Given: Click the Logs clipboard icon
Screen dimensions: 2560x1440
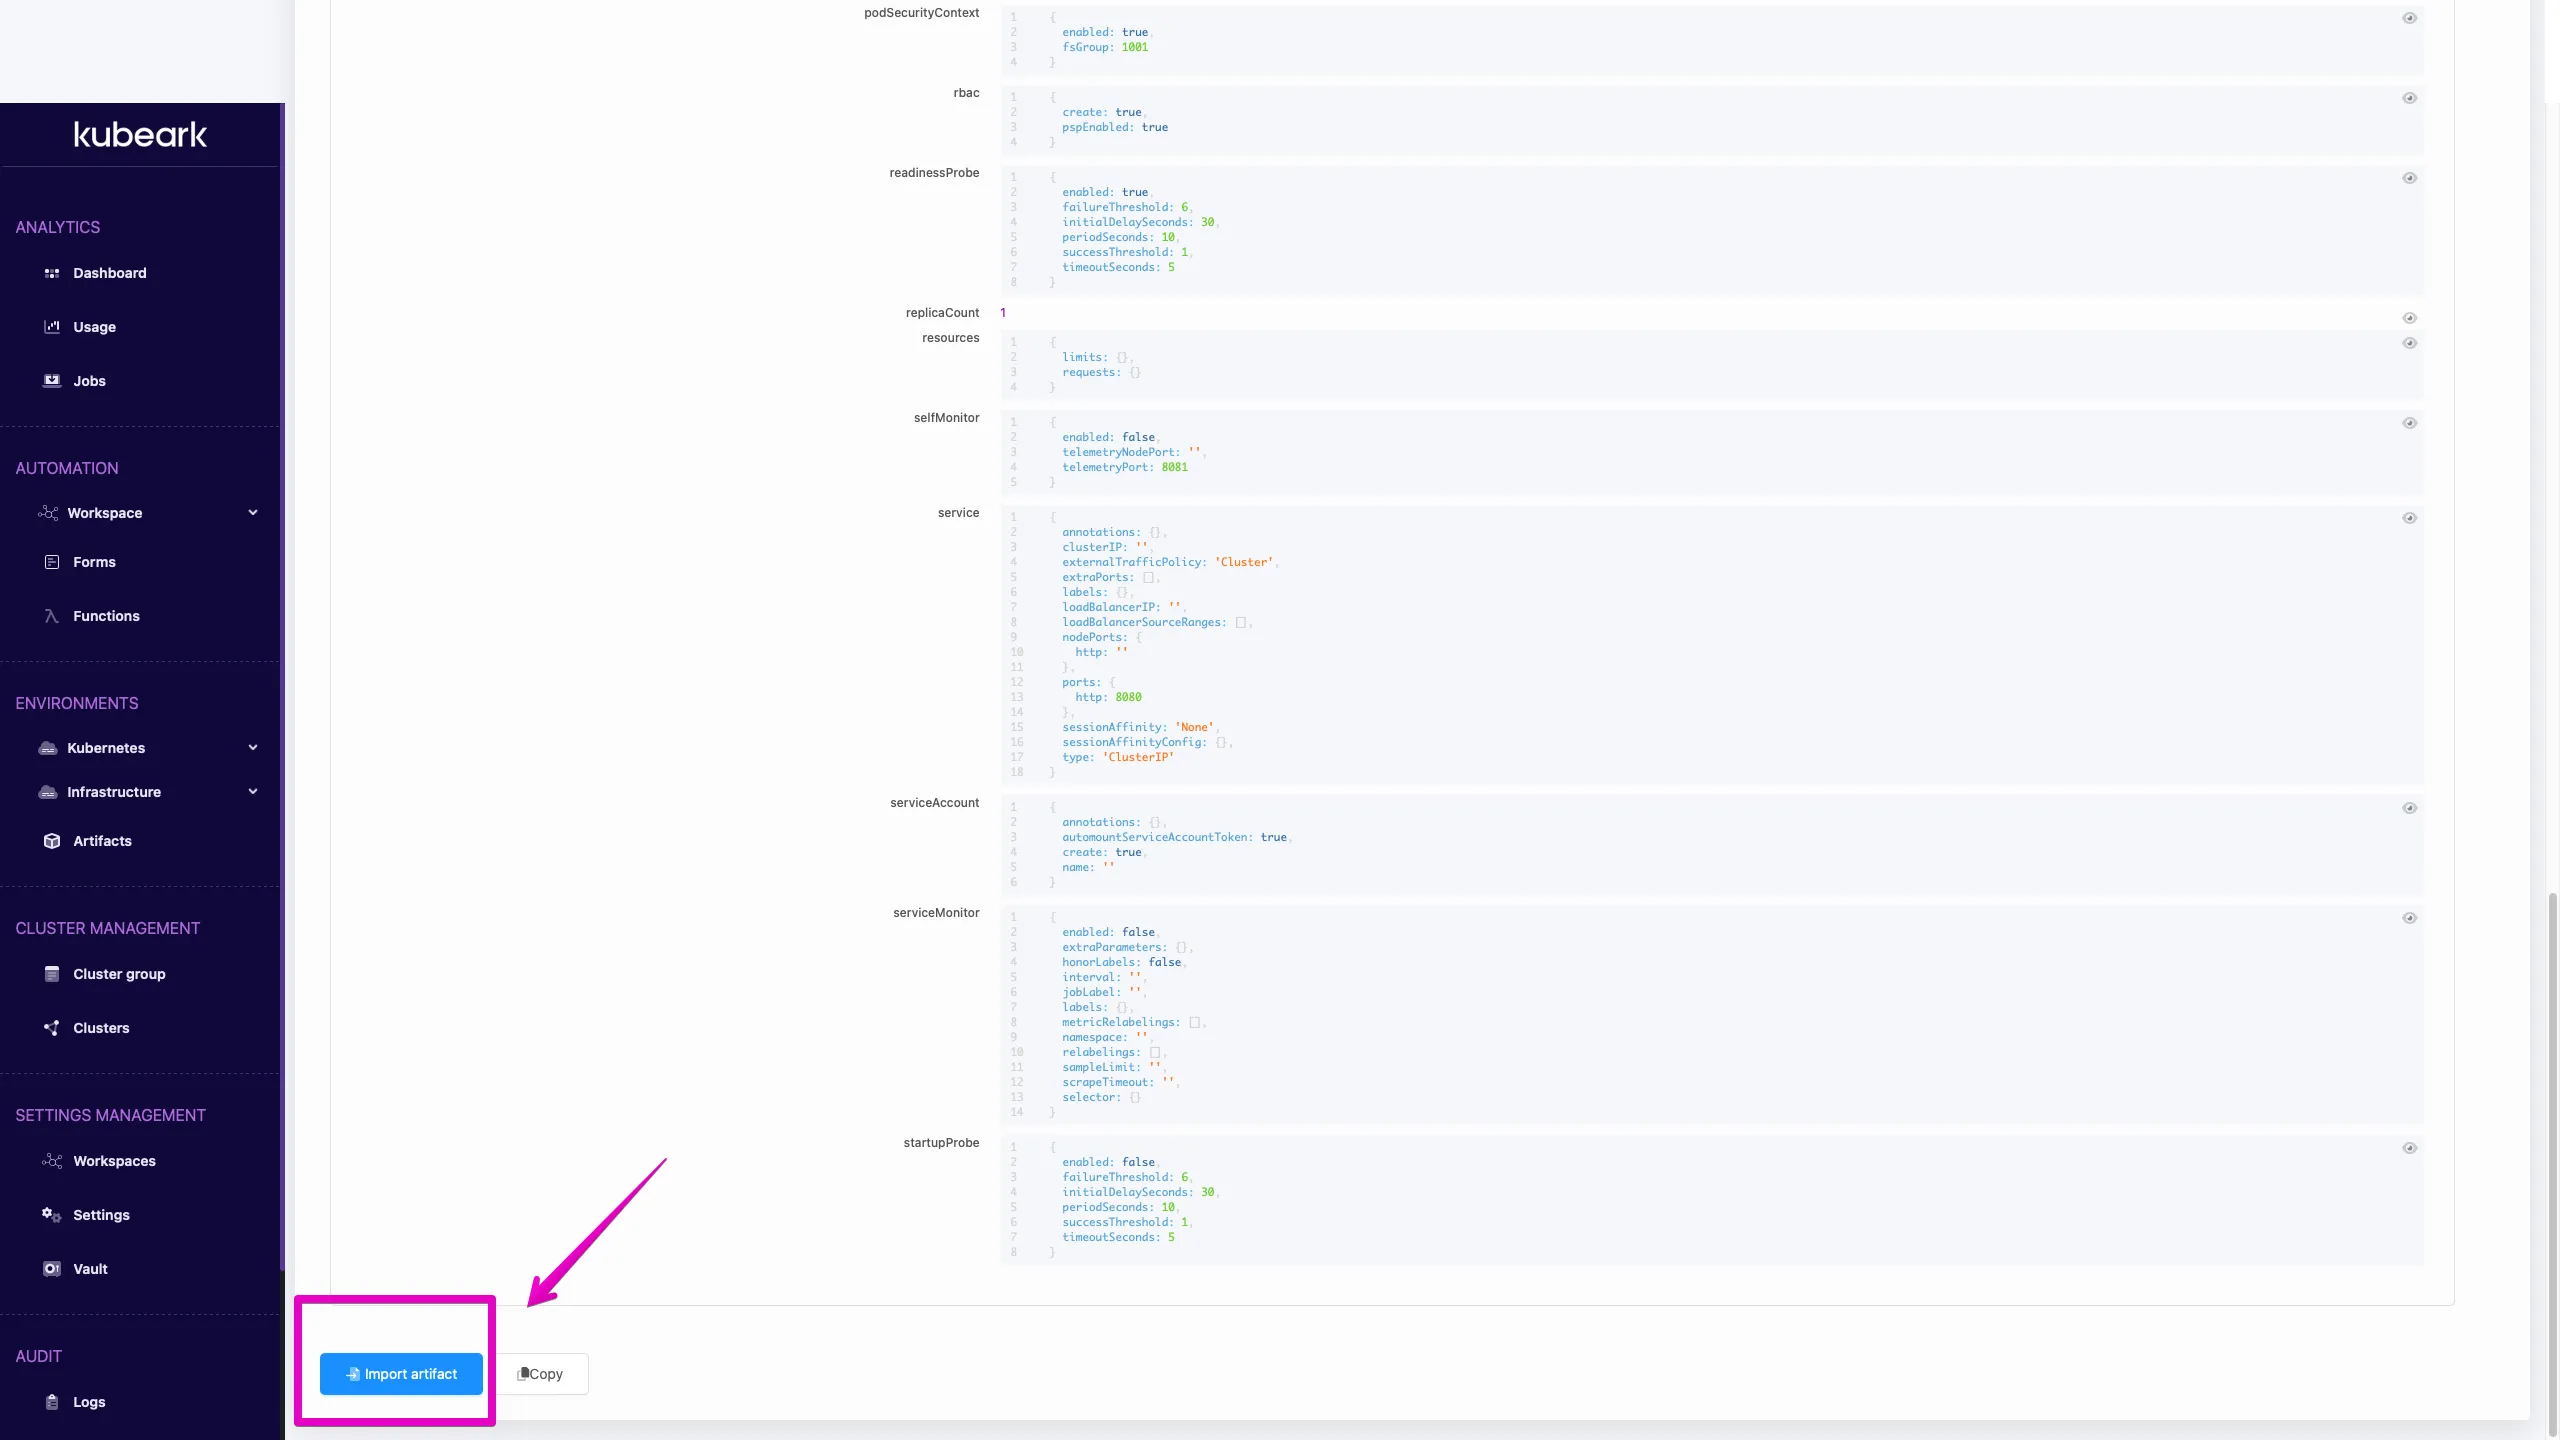Looking at the screenshot, I should click(x=52, y=1402).
